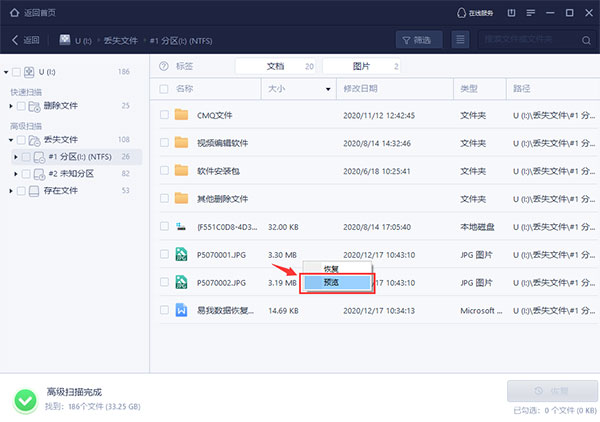The width and height of the screenshot is (600, 422).
Task: Toggle select-all checkbox in the 名称 header
Action: point(163,89)
